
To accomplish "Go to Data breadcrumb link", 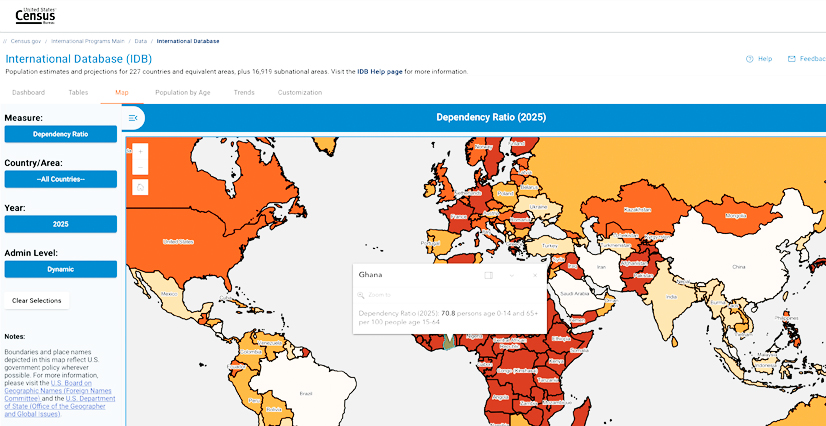I will coord(140,41).
